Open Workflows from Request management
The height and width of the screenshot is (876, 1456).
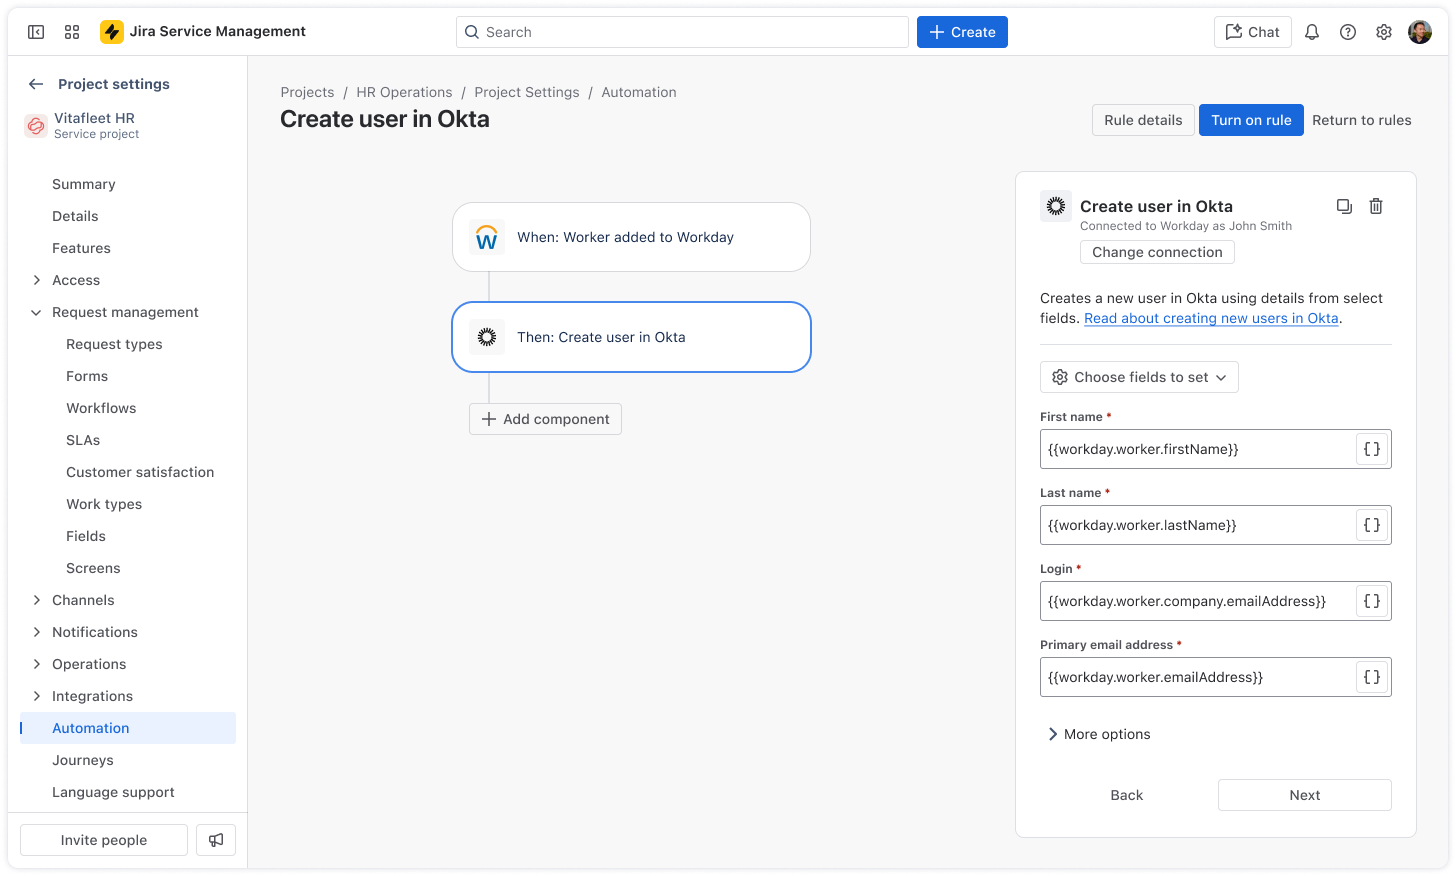(x=100, y=408)
